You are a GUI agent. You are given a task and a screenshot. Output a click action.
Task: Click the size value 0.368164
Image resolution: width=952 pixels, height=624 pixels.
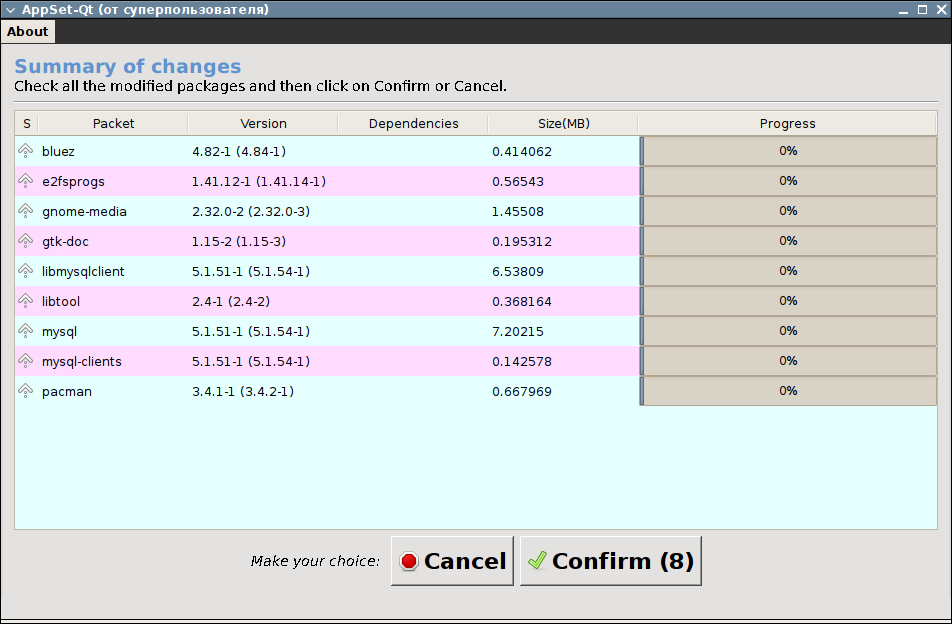[x=522, y=302]
